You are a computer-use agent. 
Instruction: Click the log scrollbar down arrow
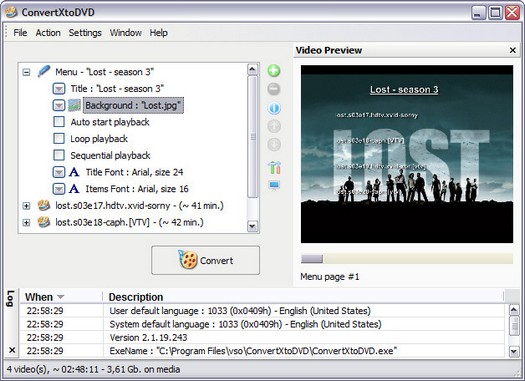pos(514,351)
